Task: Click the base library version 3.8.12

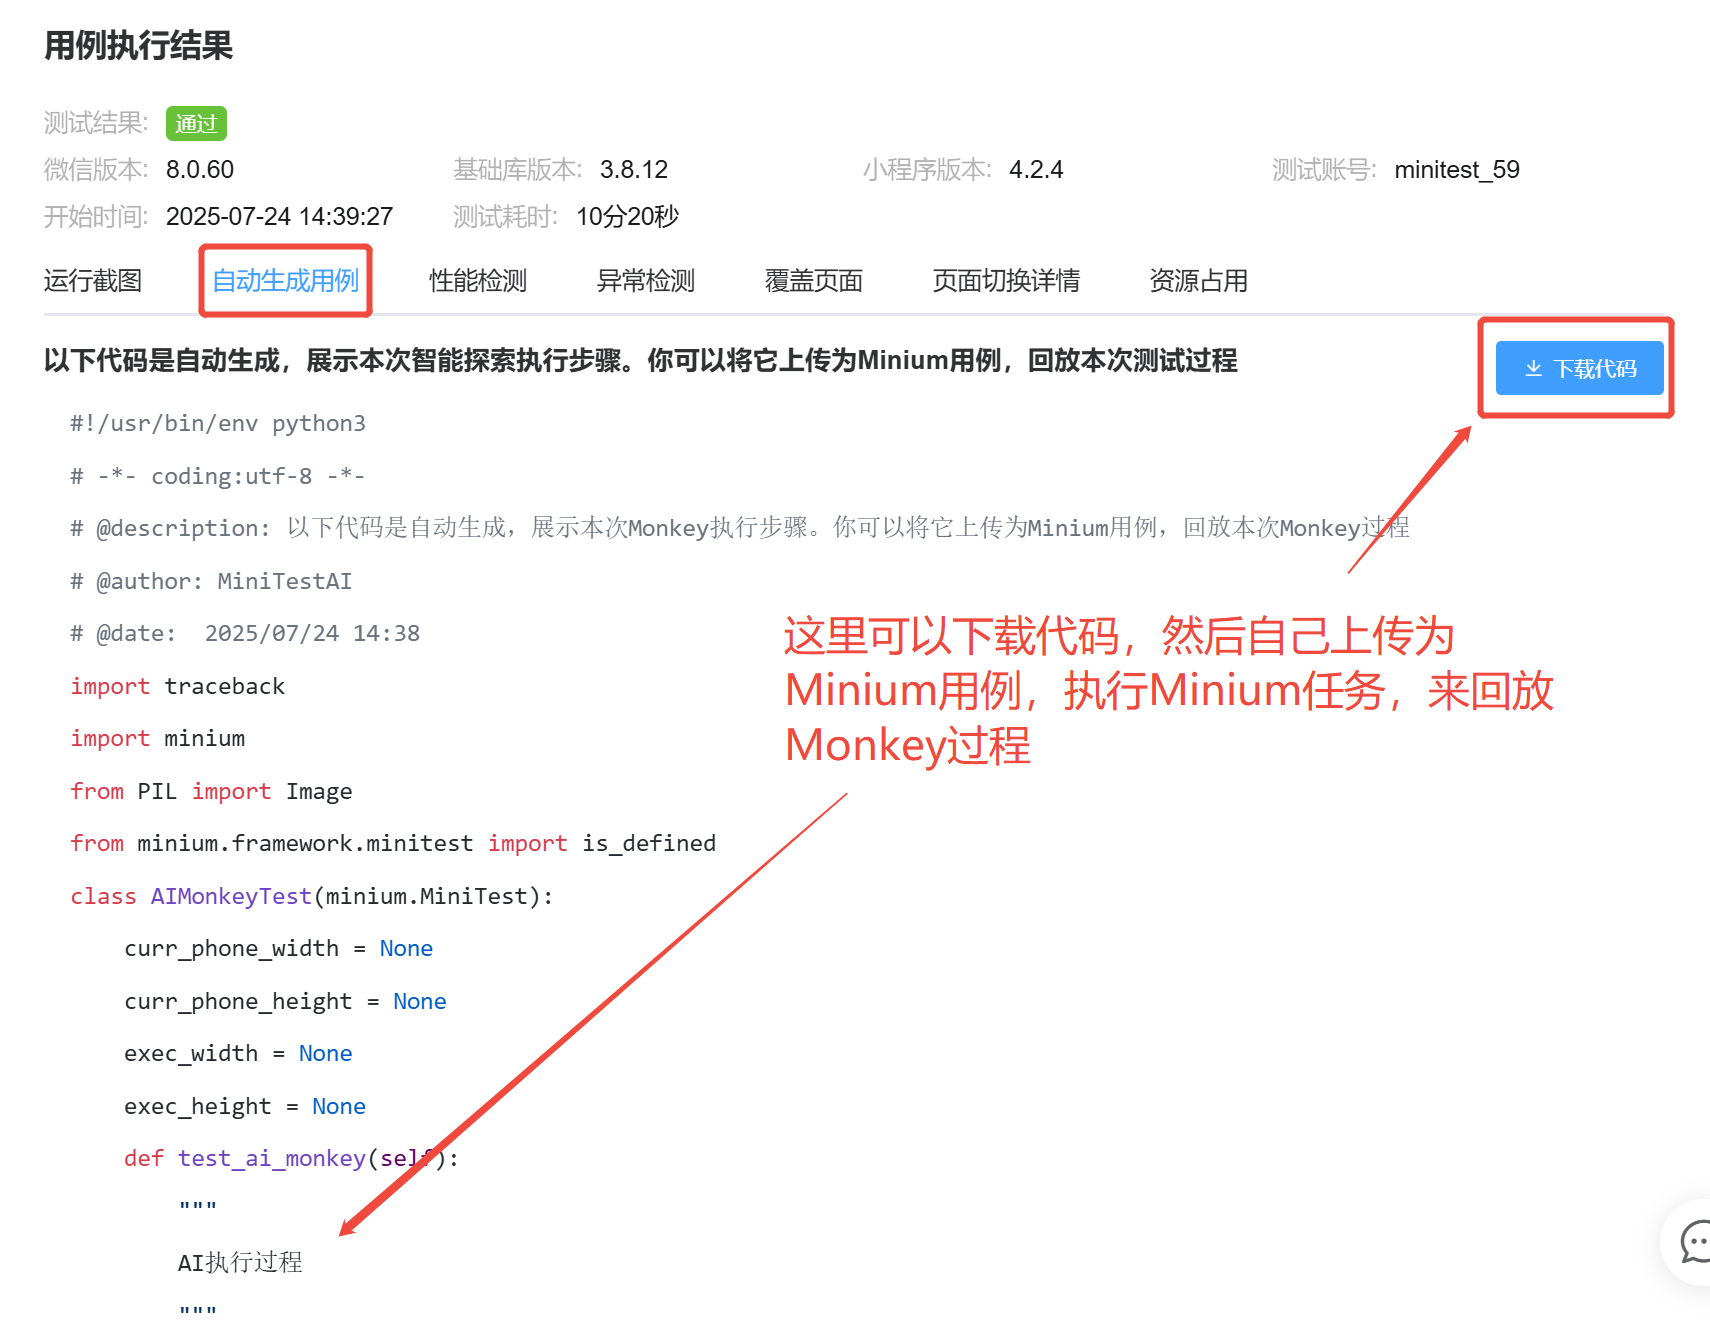Action: coord(634,170)
